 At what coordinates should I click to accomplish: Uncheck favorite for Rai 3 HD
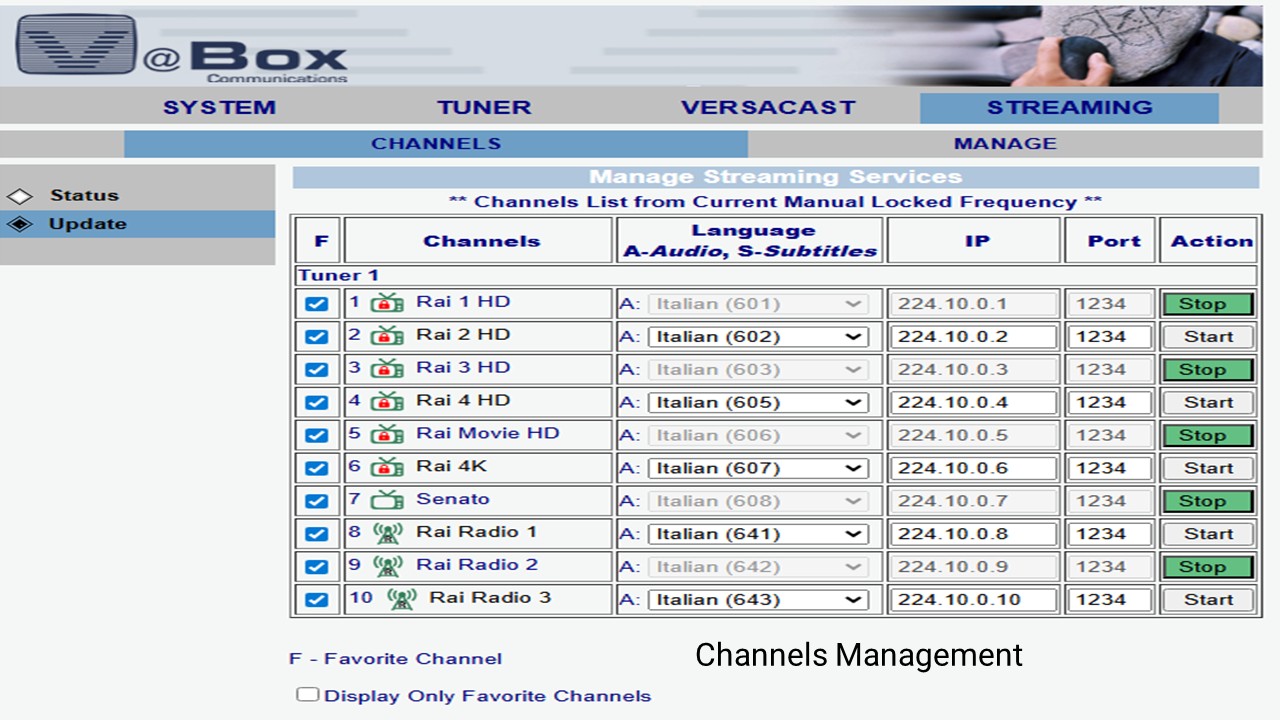[316, 370]
